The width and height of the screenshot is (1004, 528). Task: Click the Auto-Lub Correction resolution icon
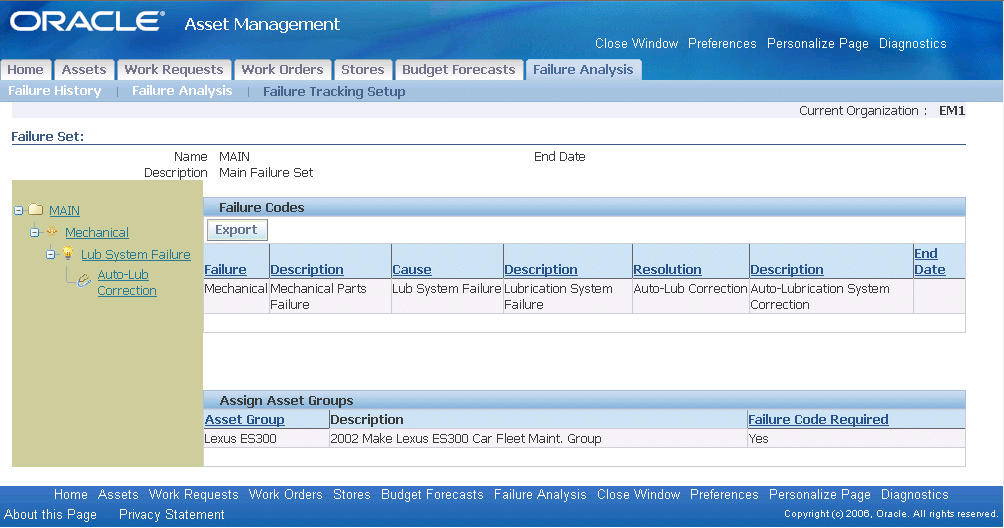[x=84, y=280]
